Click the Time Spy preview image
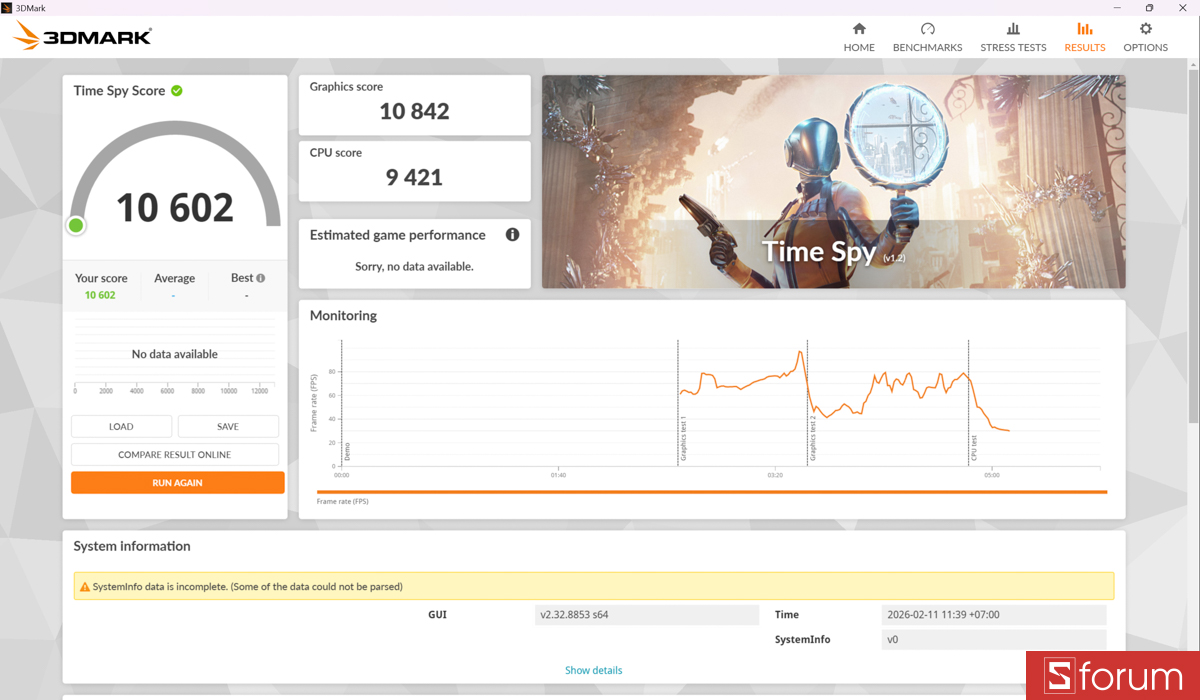 point(834,181)
